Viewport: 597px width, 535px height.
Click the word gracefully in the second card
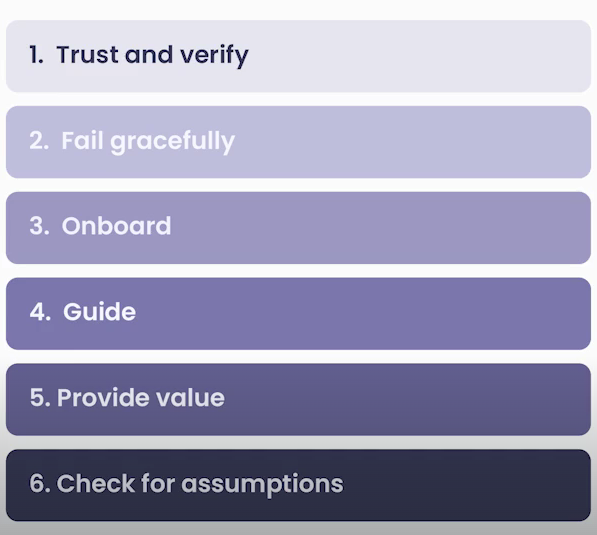[x=172, y=142]
